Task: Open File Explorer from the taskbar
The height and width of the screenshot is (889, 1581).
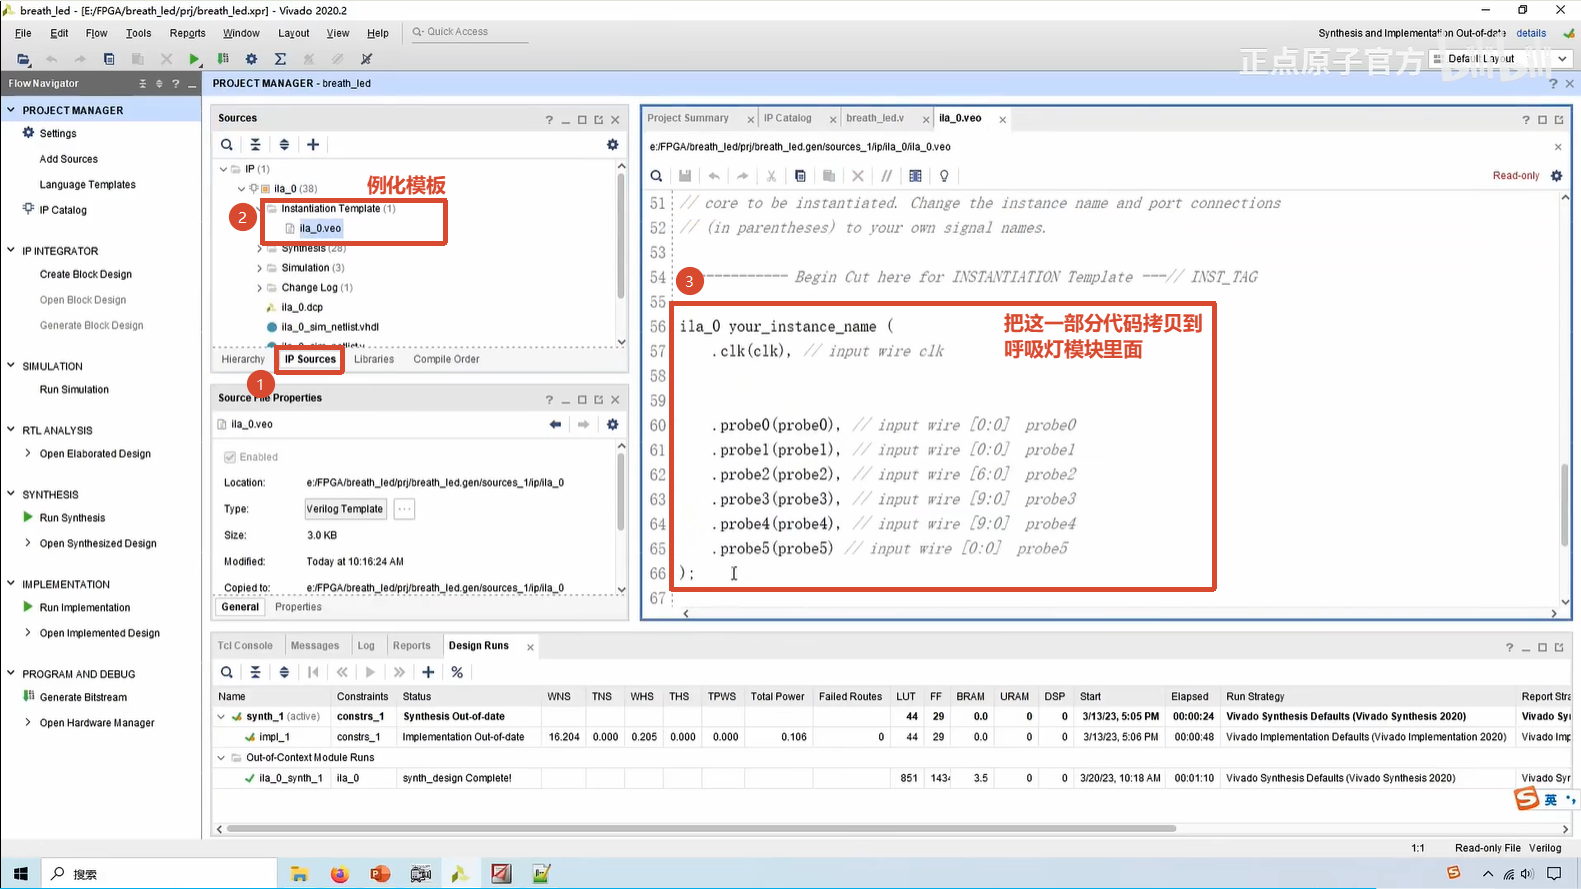Action: [x=299, y=874]
